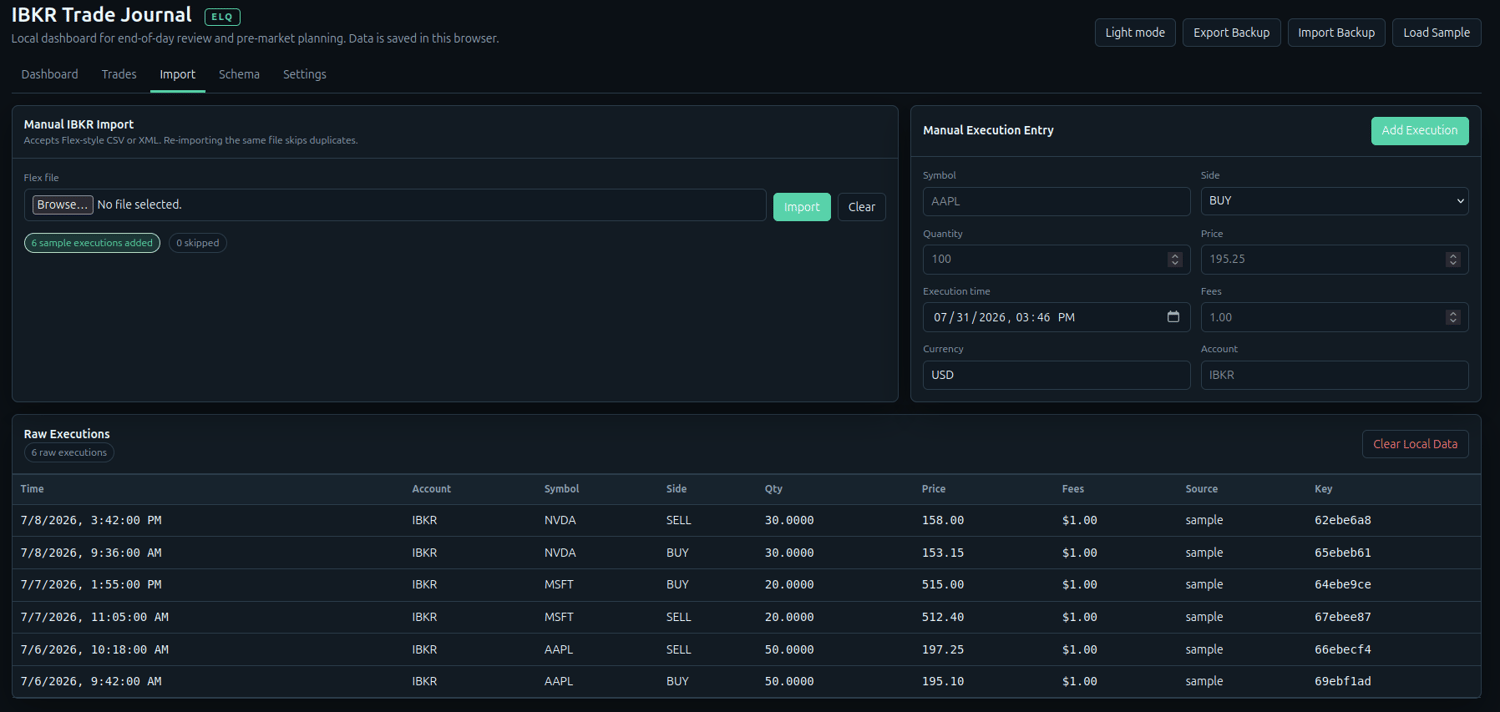Click the Side column header in table
This screenshot has width=1500, height=712.
pos(676,489)
